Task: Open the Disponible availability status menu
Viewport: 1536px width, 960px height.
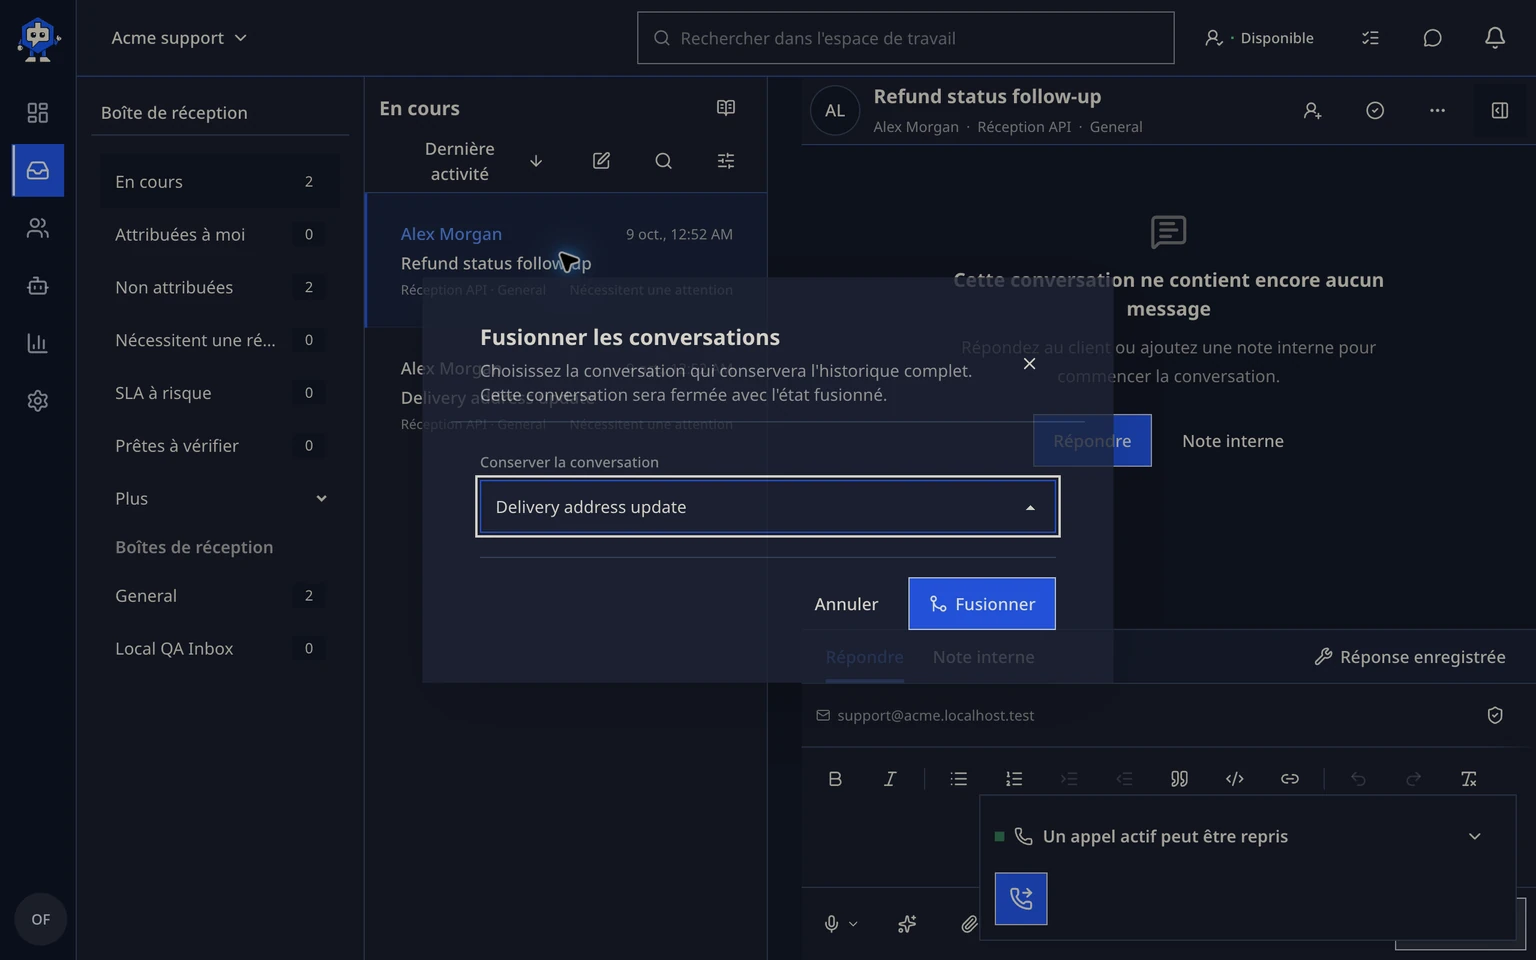Action: 1259,38
